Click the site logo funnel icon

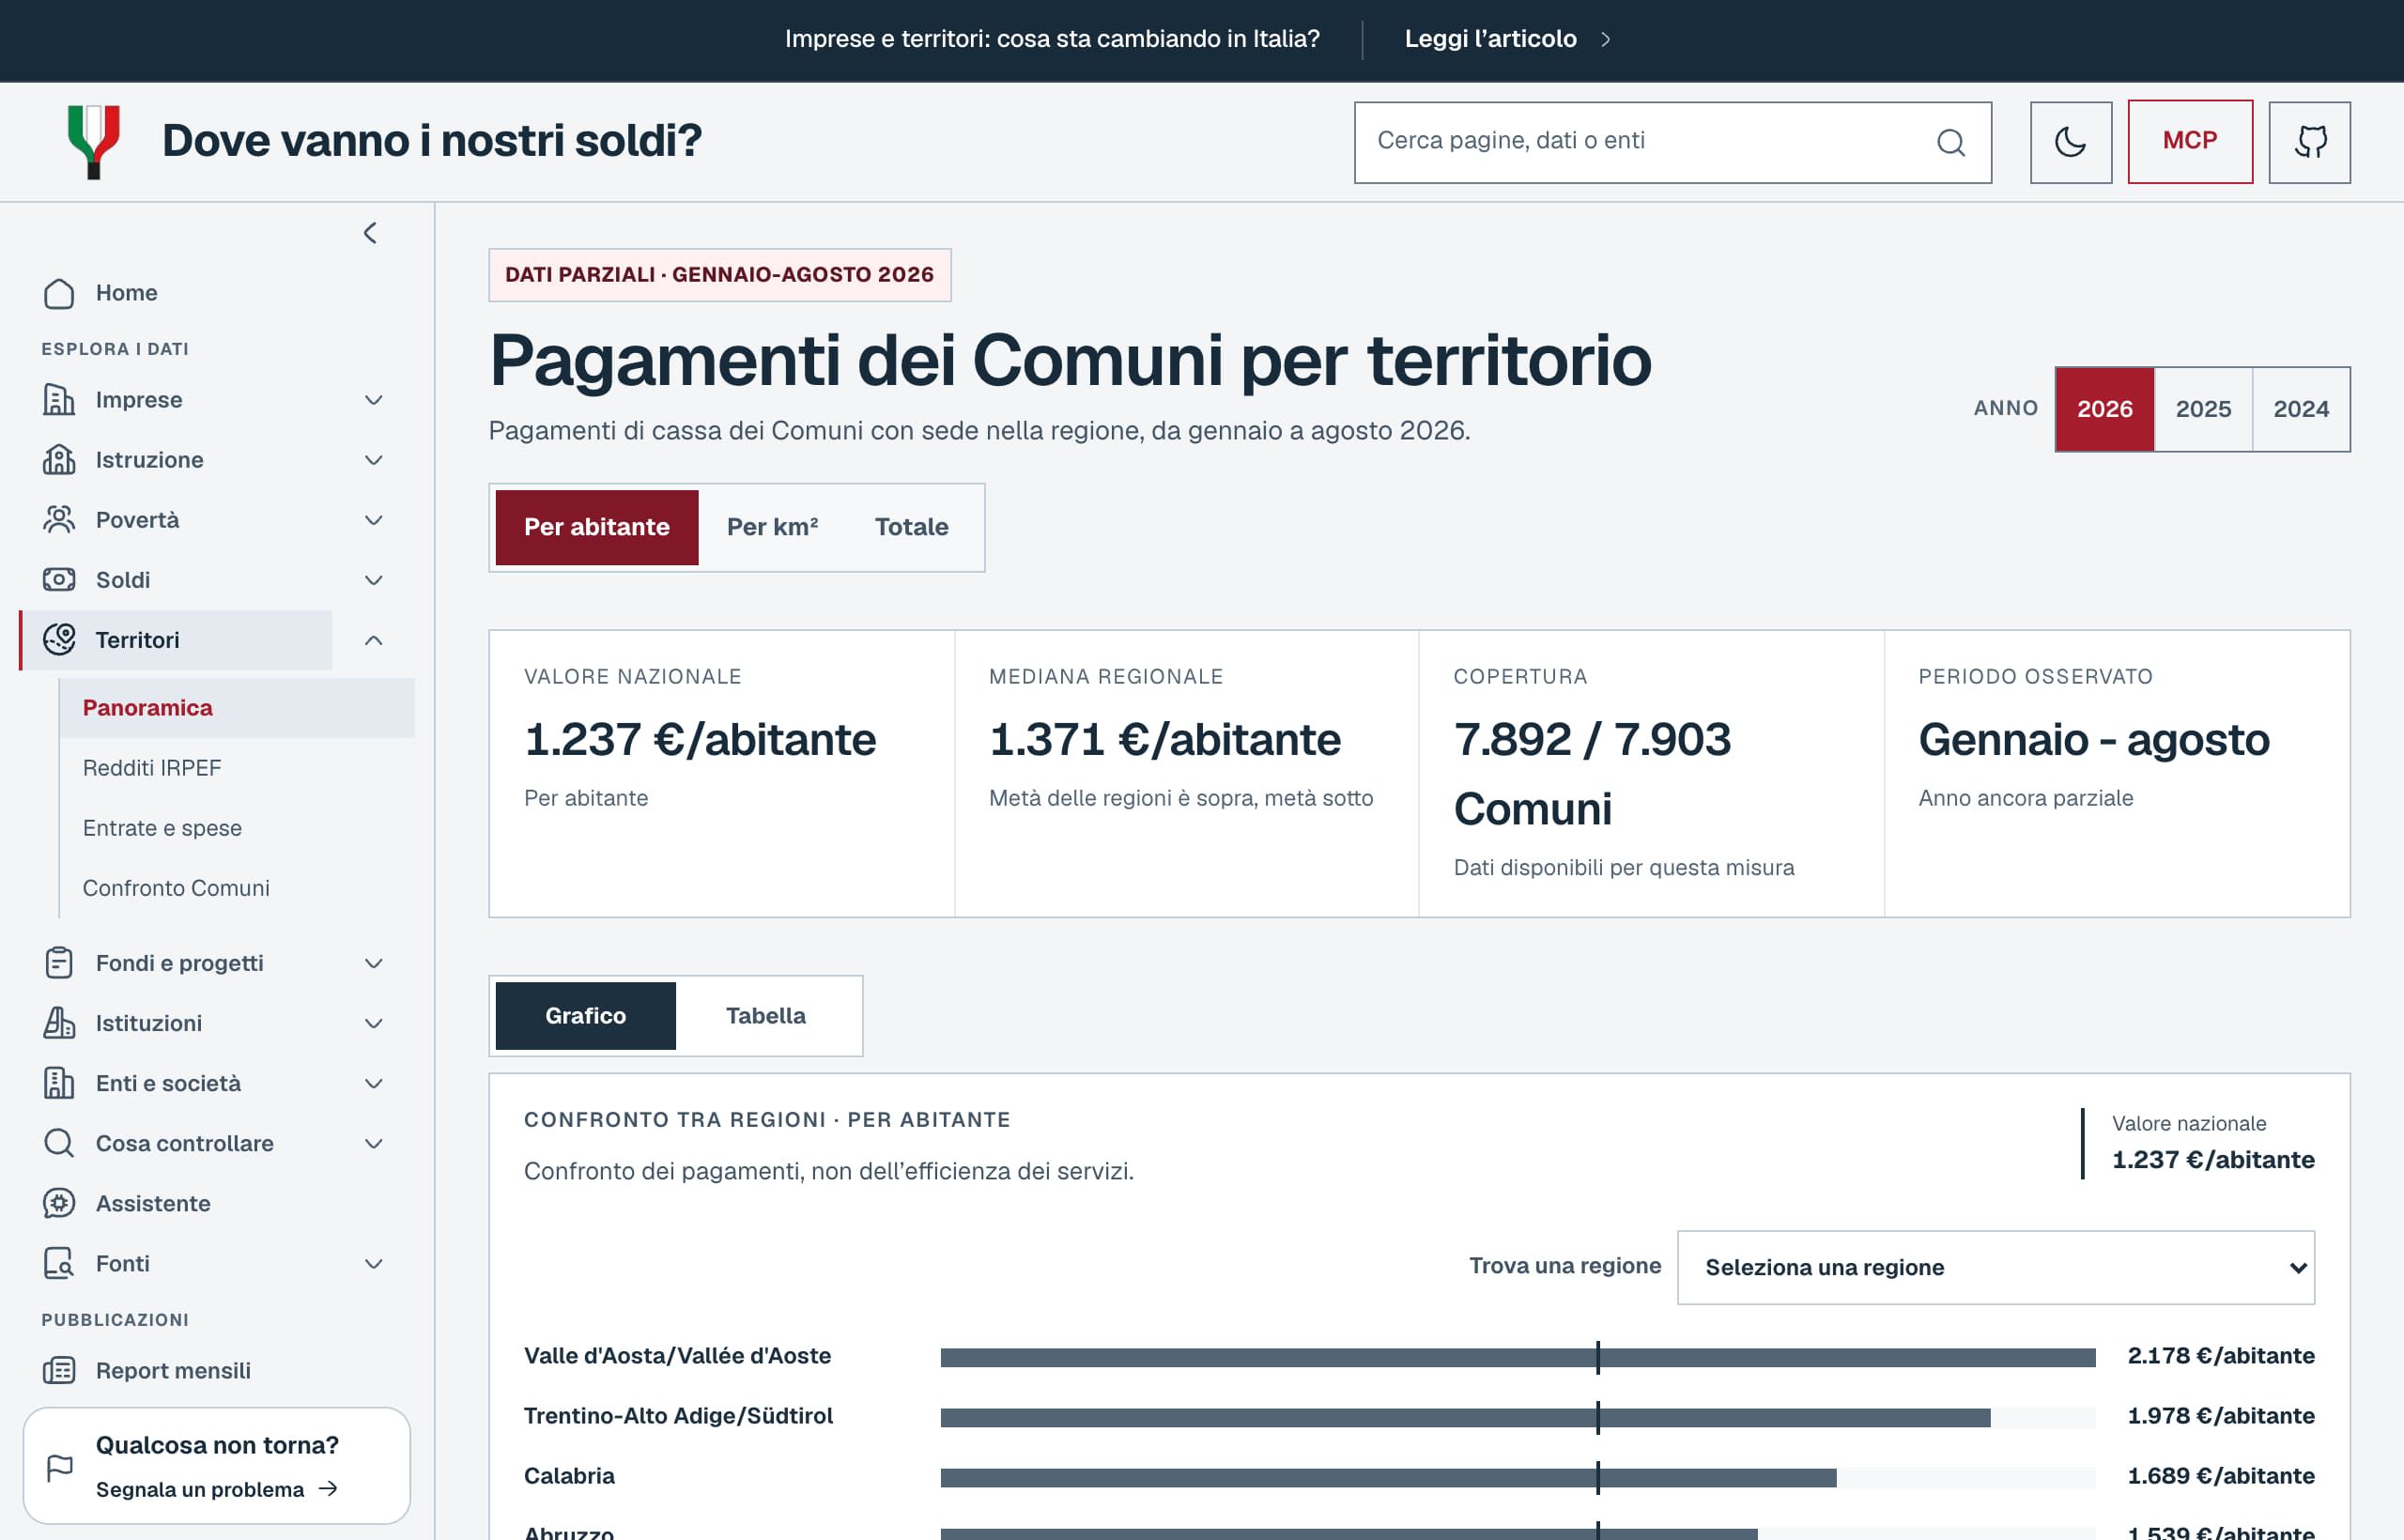[x=94, y=142]
